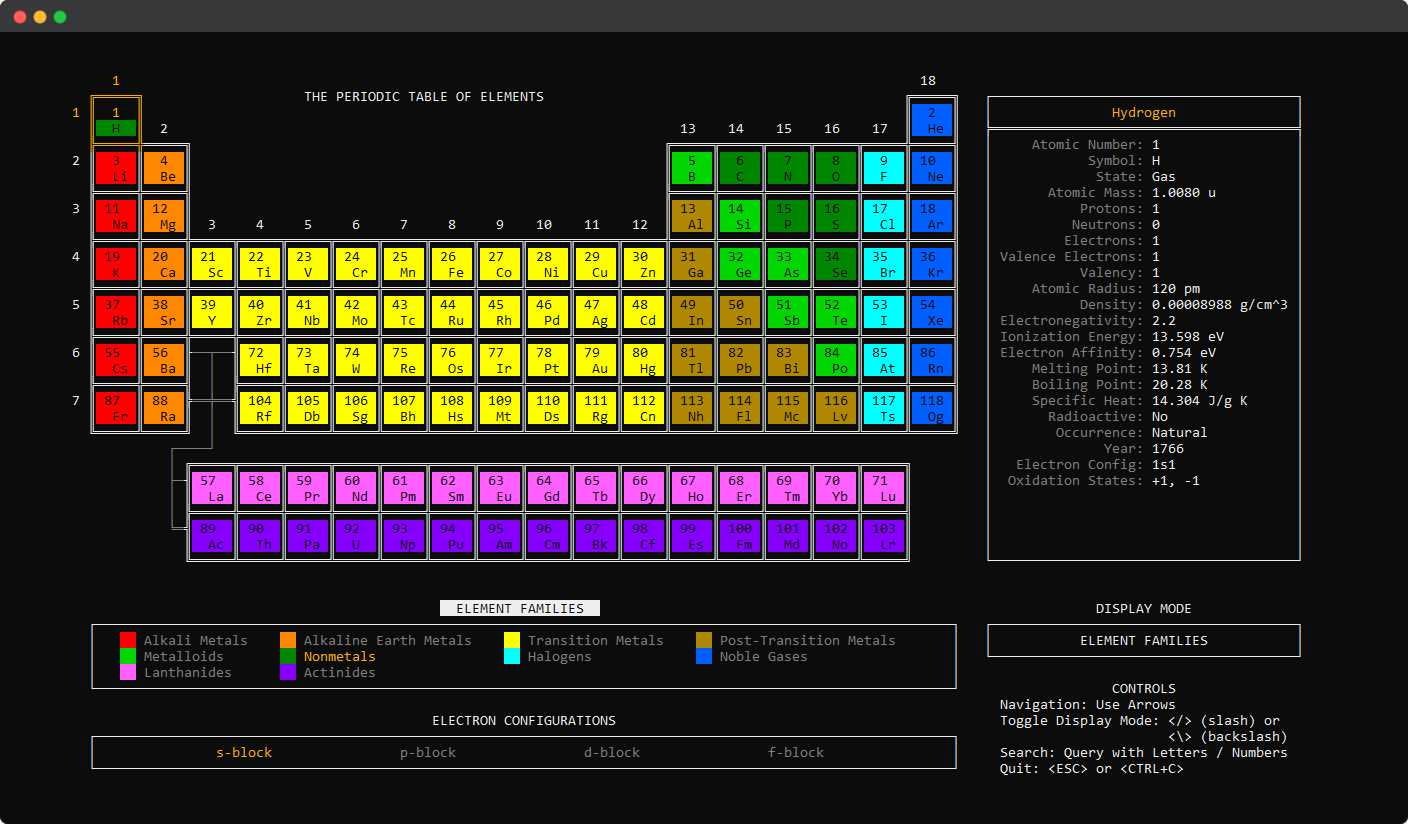Click the Silver (Ag) cell

596,312
